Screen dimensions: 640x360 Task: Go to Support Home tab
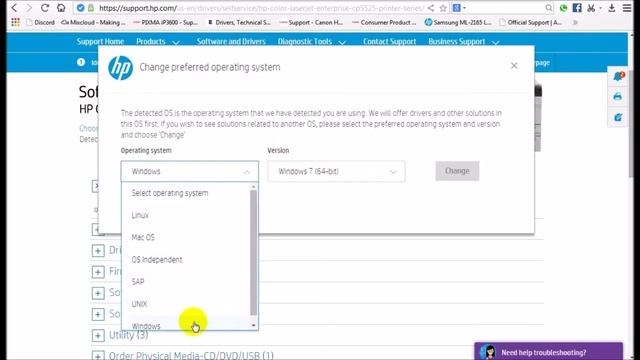[x=100, y=42]
